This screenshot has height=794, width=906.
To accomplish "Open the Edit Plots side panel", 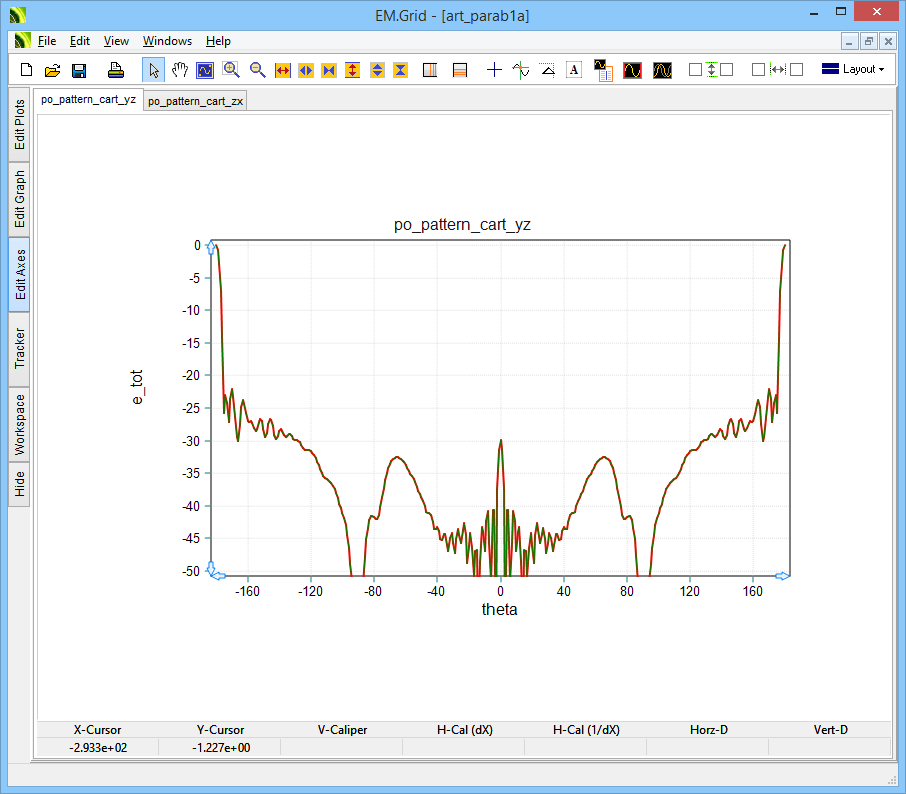I will (19, 125).
